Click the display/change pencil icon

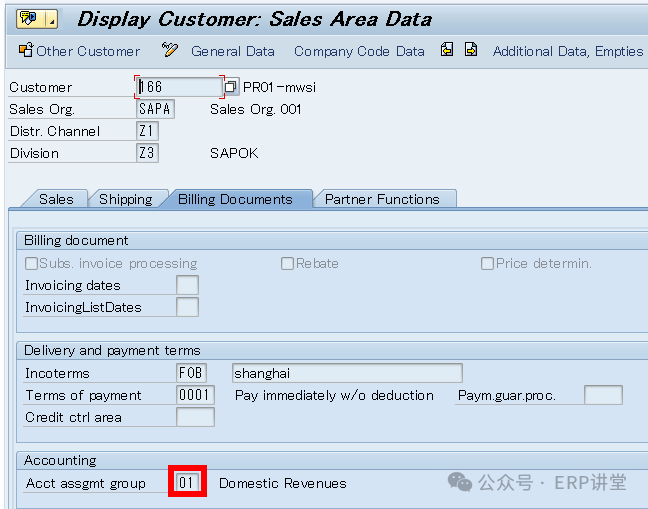[170, 50]
